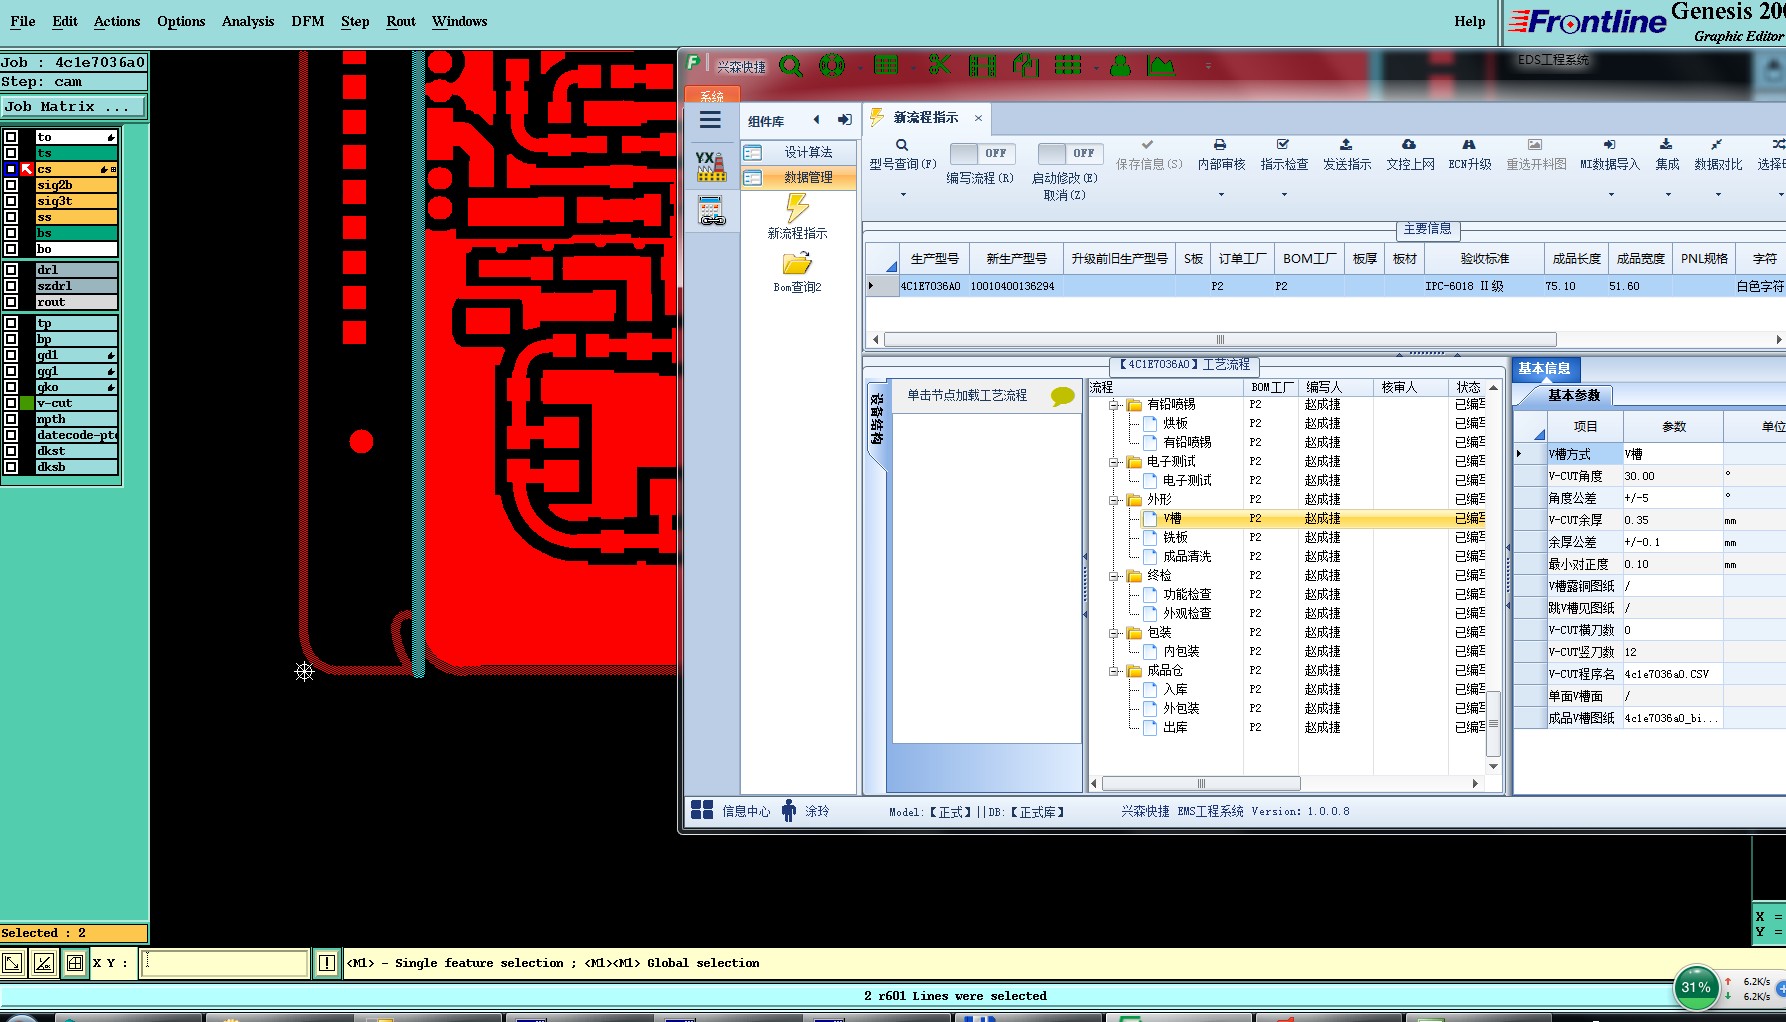Check the 'sig2b' layer checkbox

coord(11,185)
